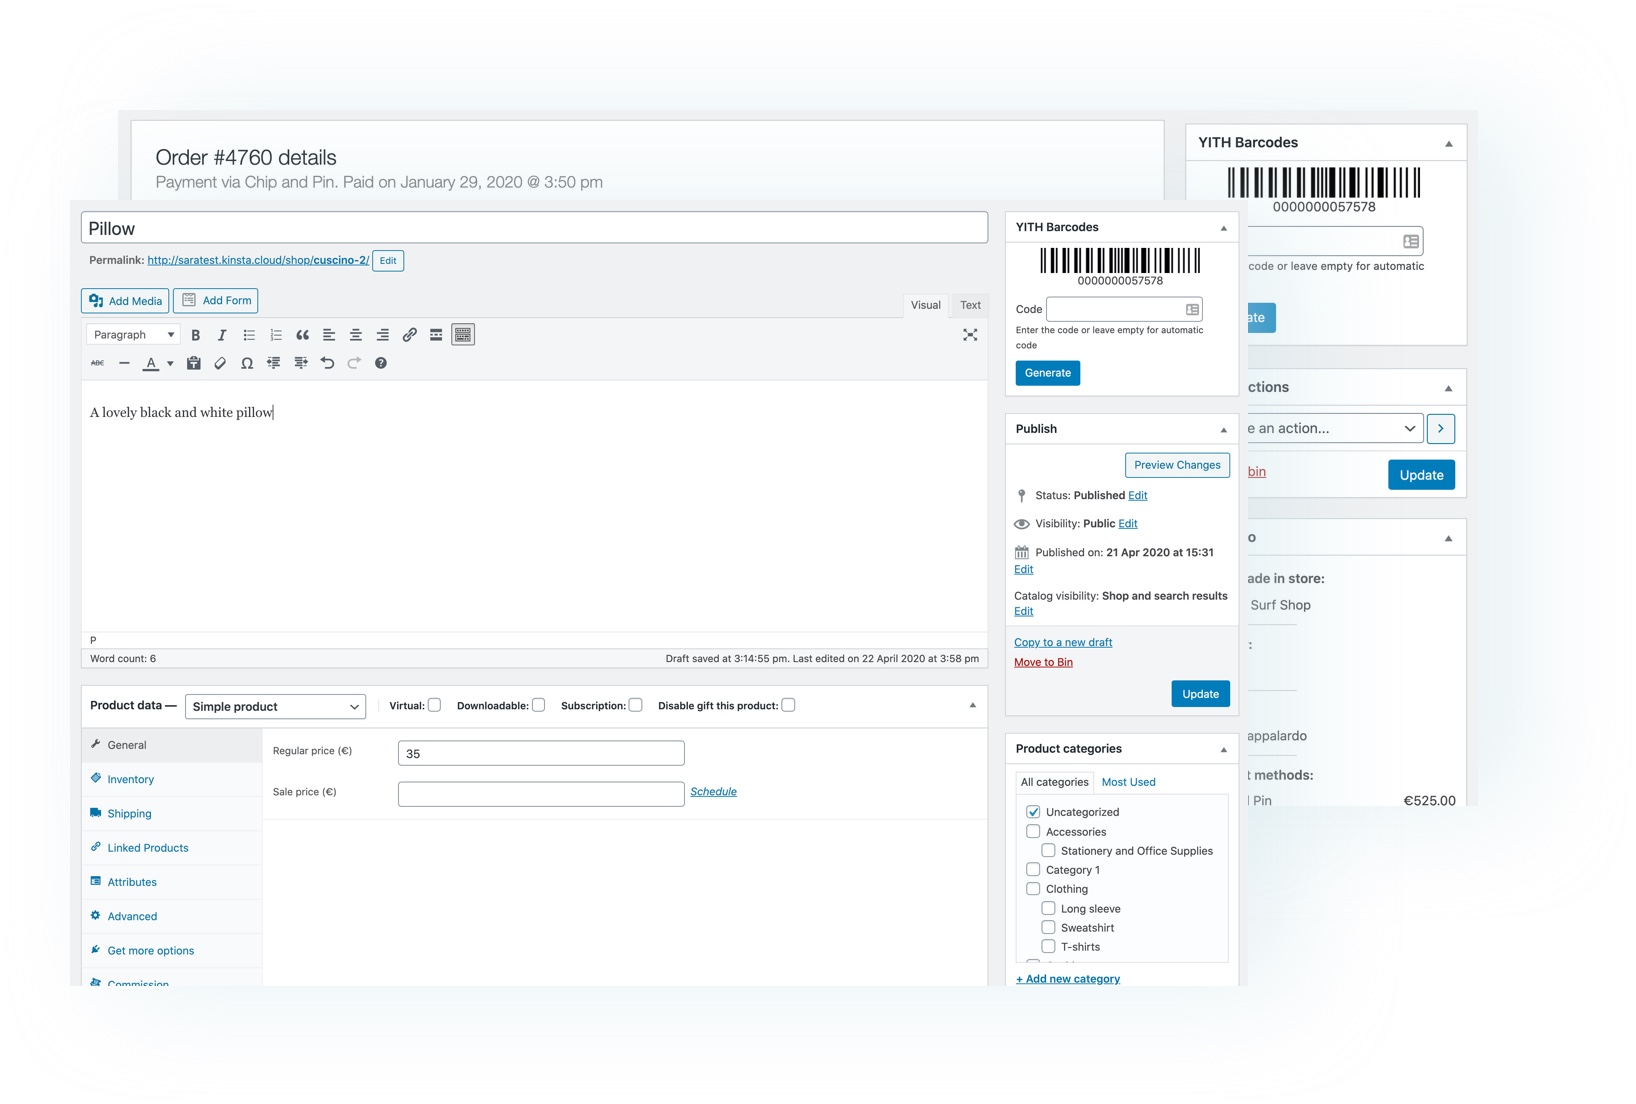The height and width of the screenshot is (1104, 1636).
Task: Check the Sweatshirt category
Action: click(1048, 927)
